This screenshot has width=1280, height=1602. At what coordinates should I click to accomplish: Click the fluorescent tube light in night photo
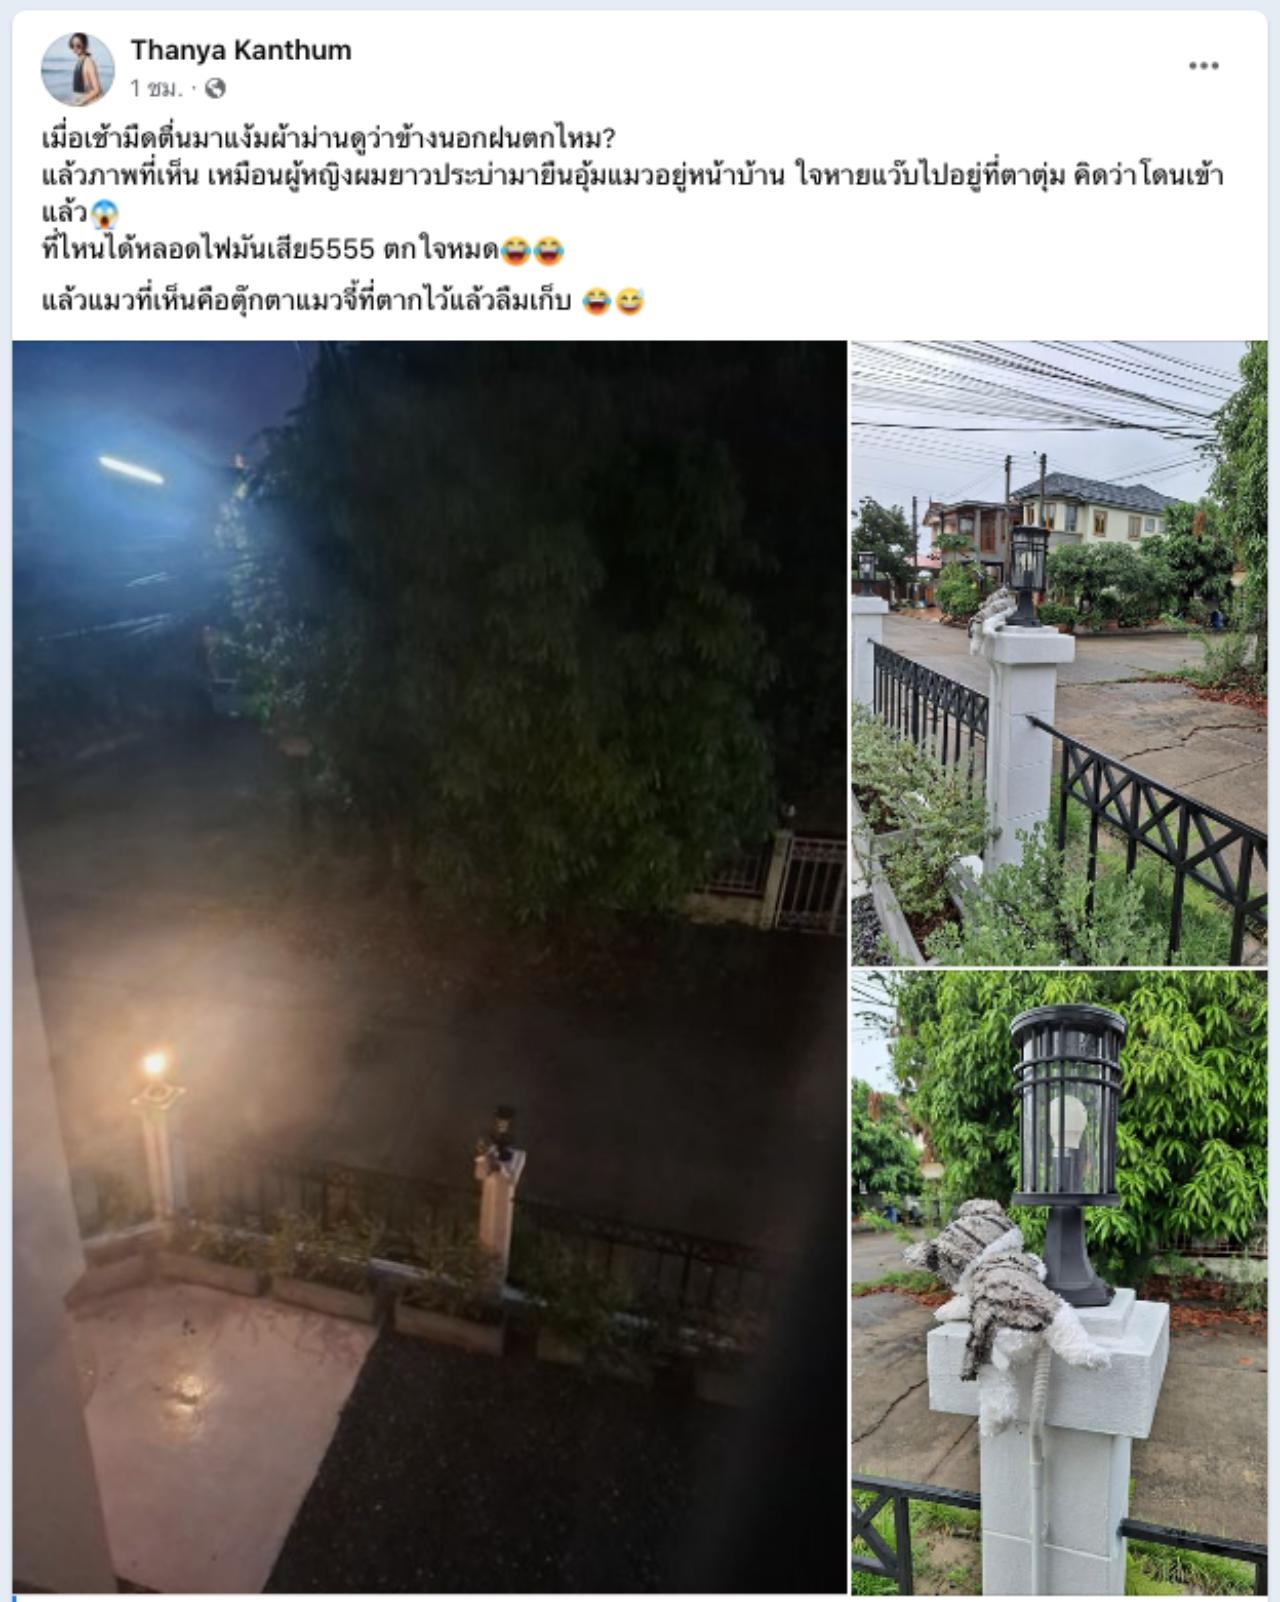tap(131, 470)
